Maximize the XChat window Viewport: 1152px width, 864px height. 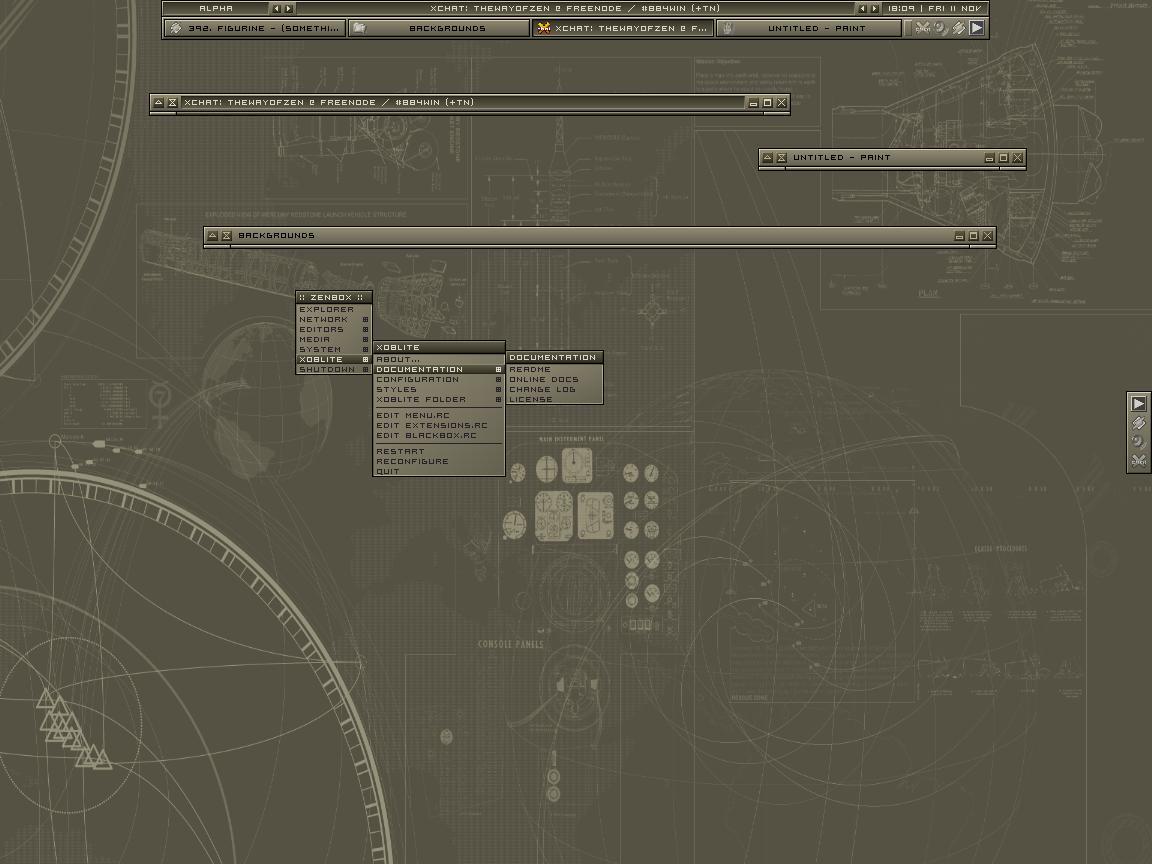tap(768, 103)
